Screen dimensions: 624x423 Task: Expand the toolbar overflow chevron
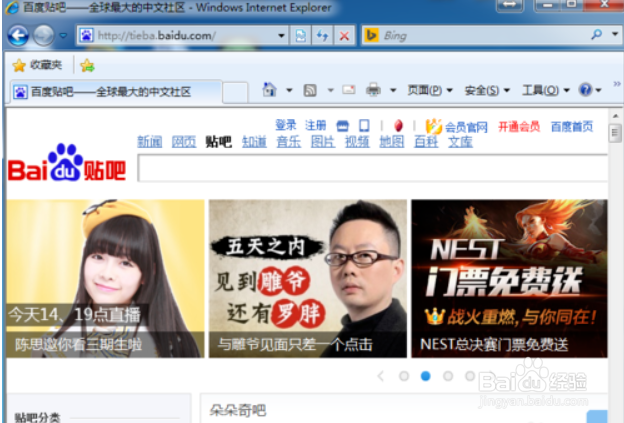(x=617, y=84)
